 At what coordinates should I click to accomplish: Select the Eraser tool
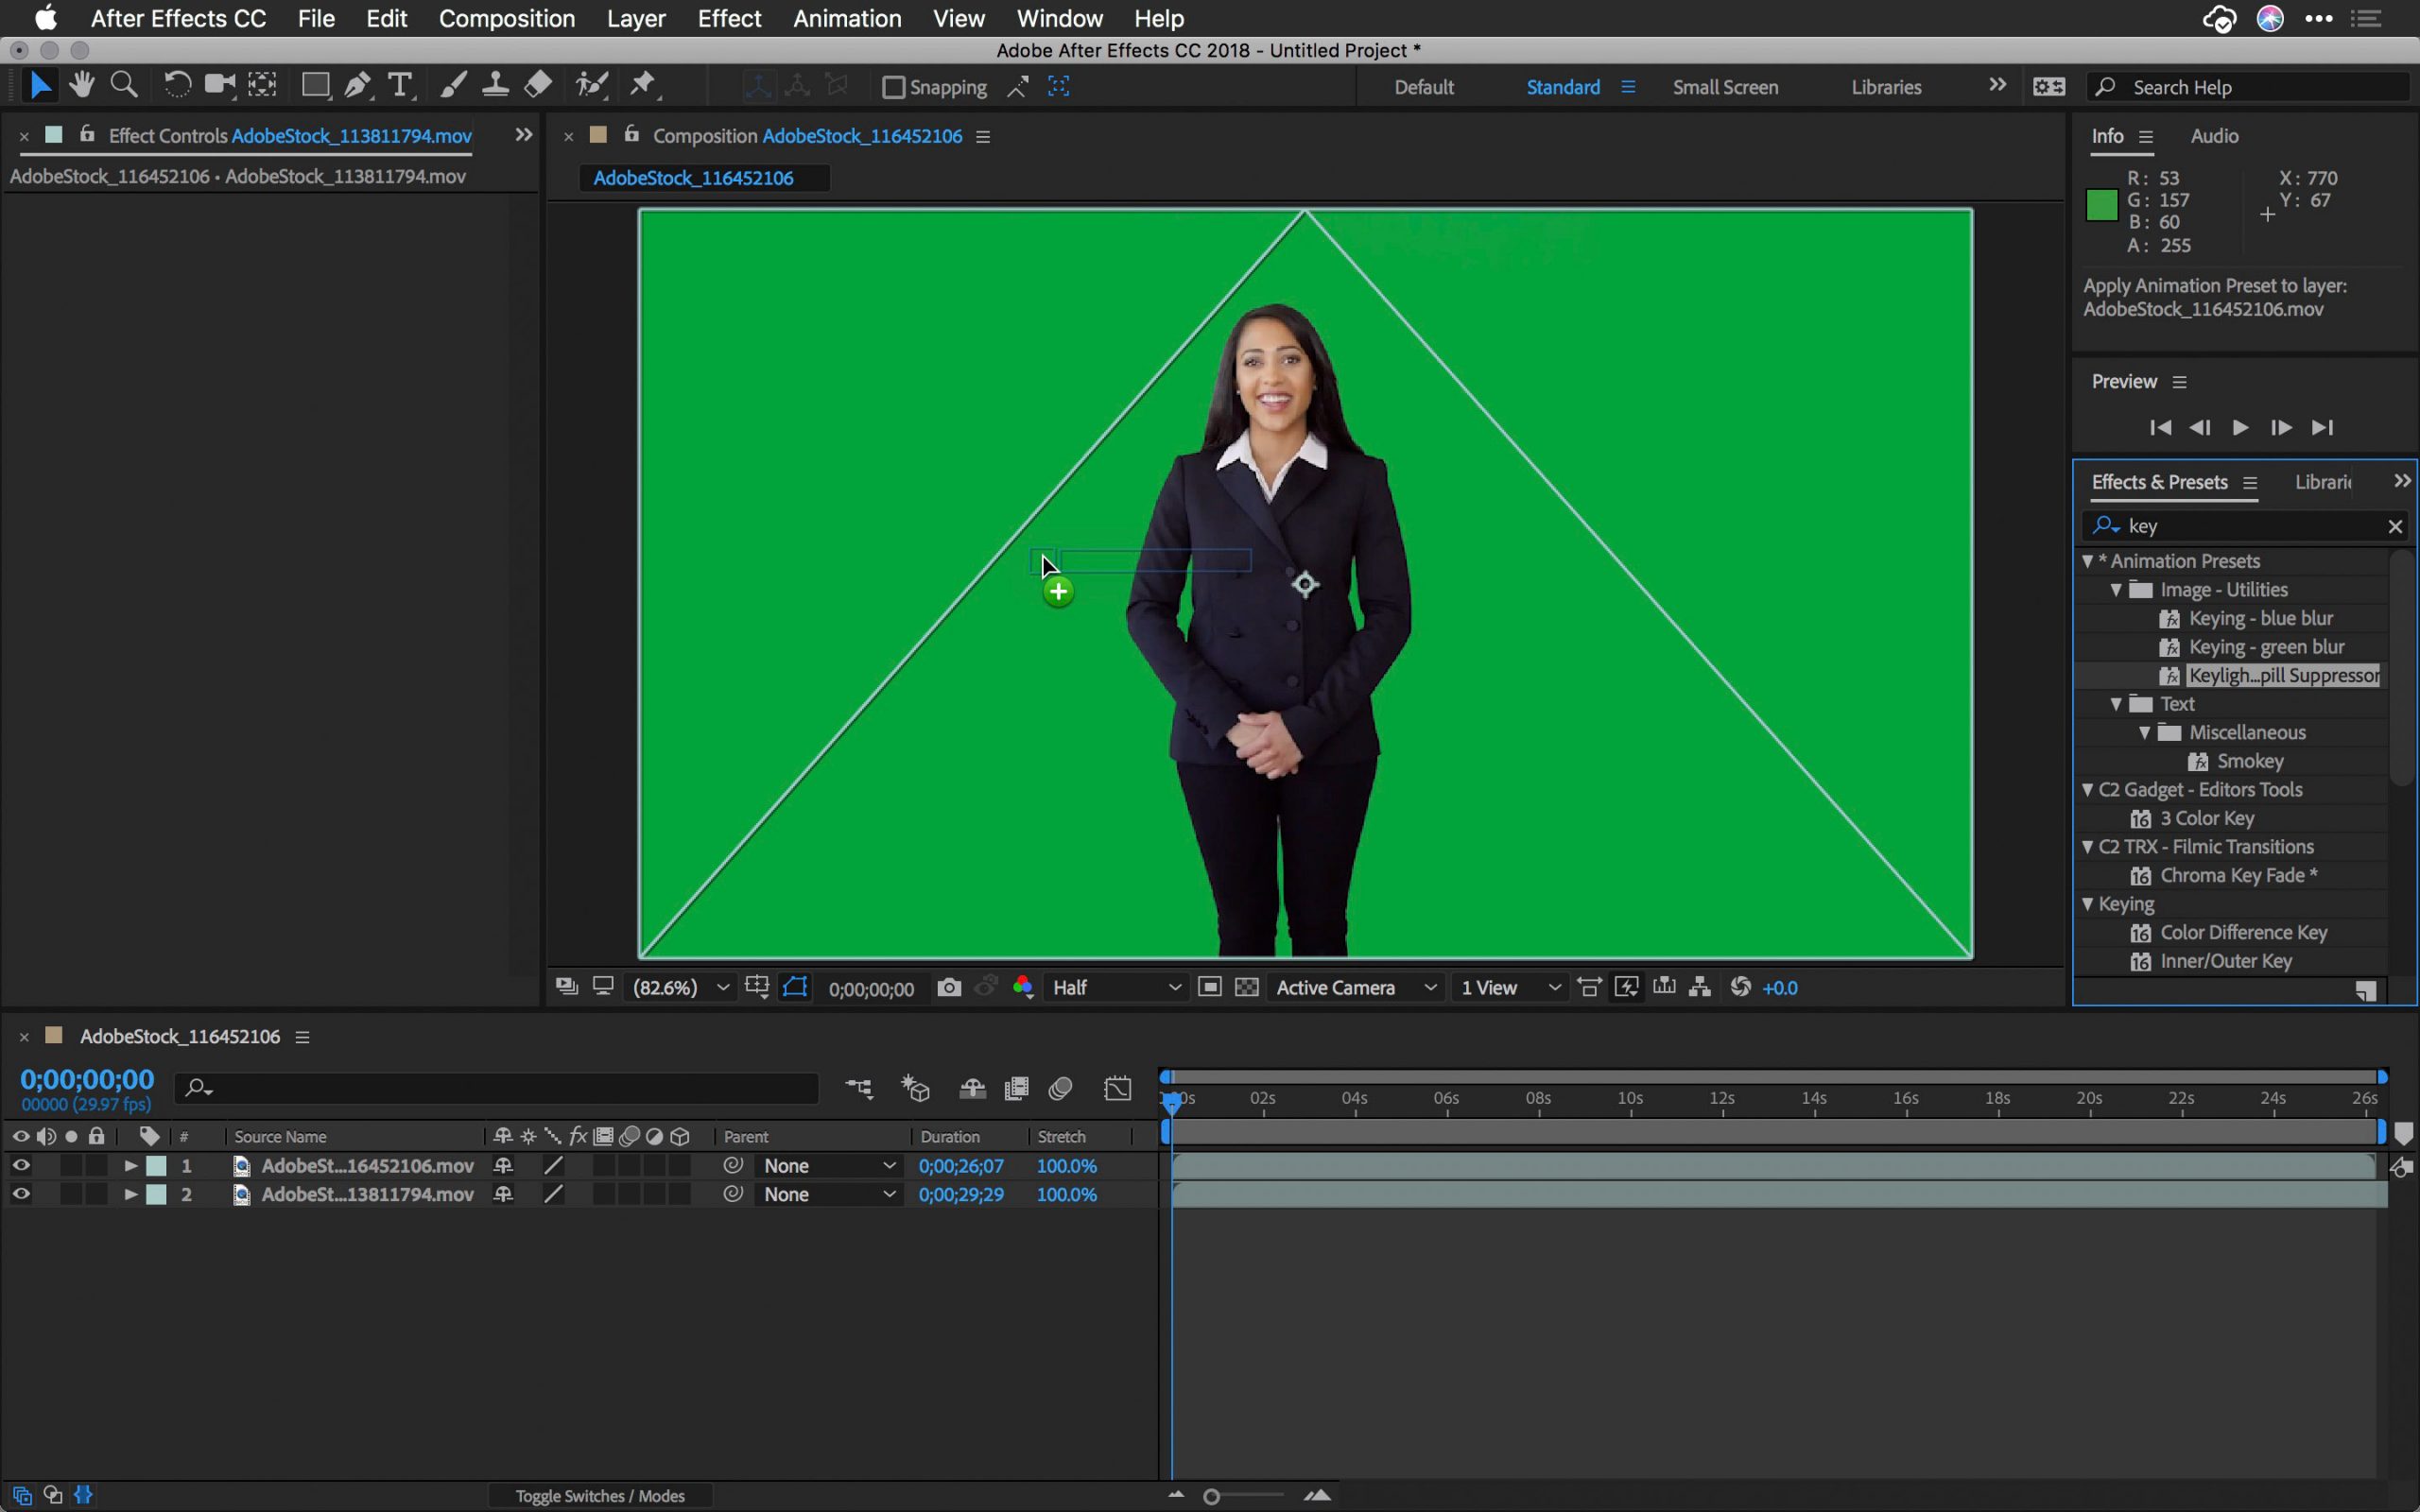(538, 86)
